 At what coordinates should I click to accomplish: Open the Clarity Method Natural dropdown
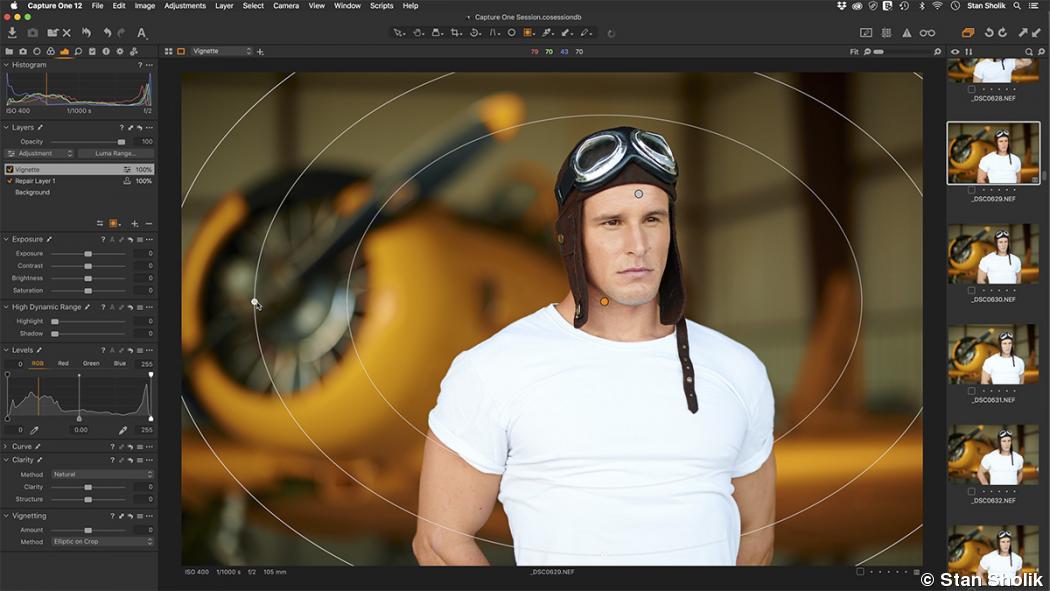pyautogui.click(x=102, y=475)
